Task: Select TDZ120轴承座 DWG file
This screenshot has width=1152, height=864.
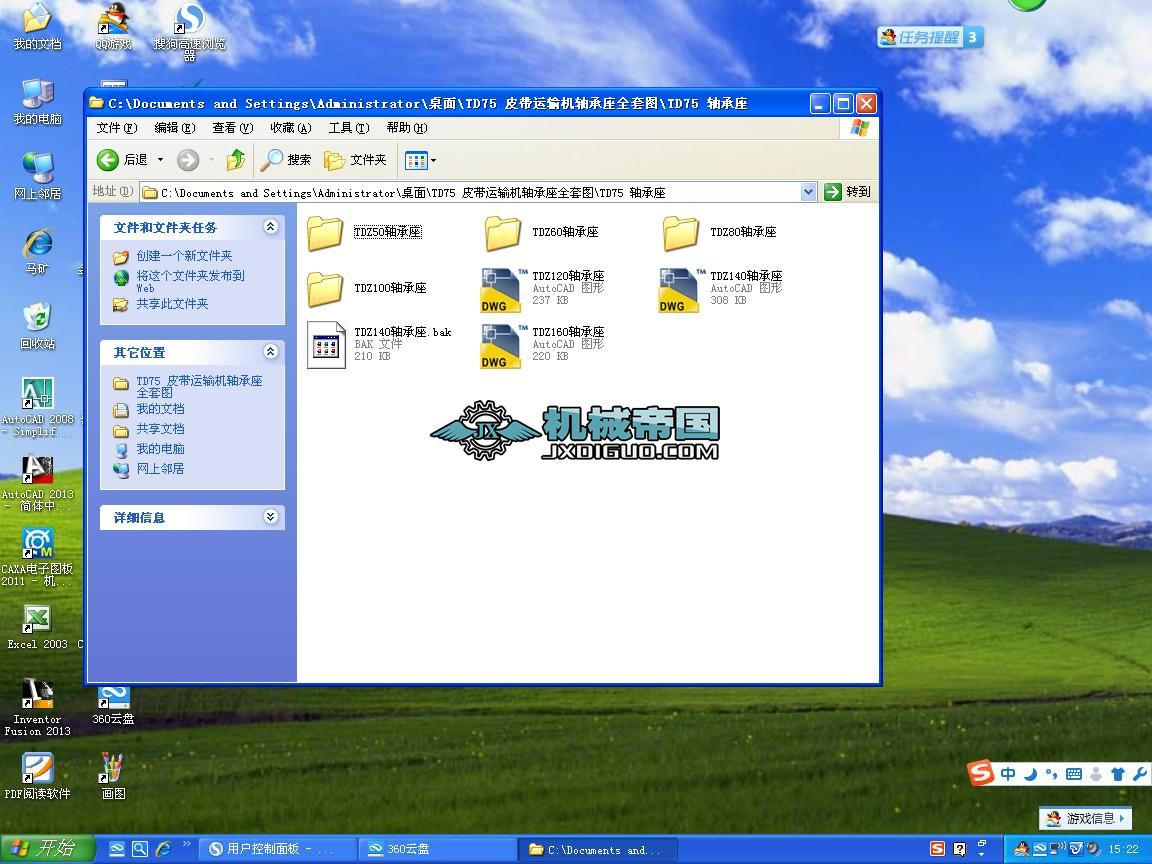Action: point(543,289)
